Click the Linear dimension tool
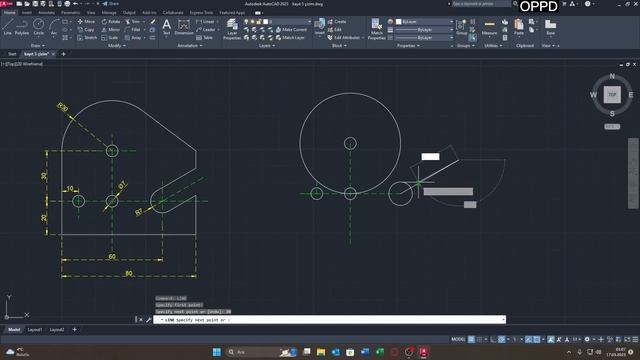This screenshot has width=640, height=360. 205,22
